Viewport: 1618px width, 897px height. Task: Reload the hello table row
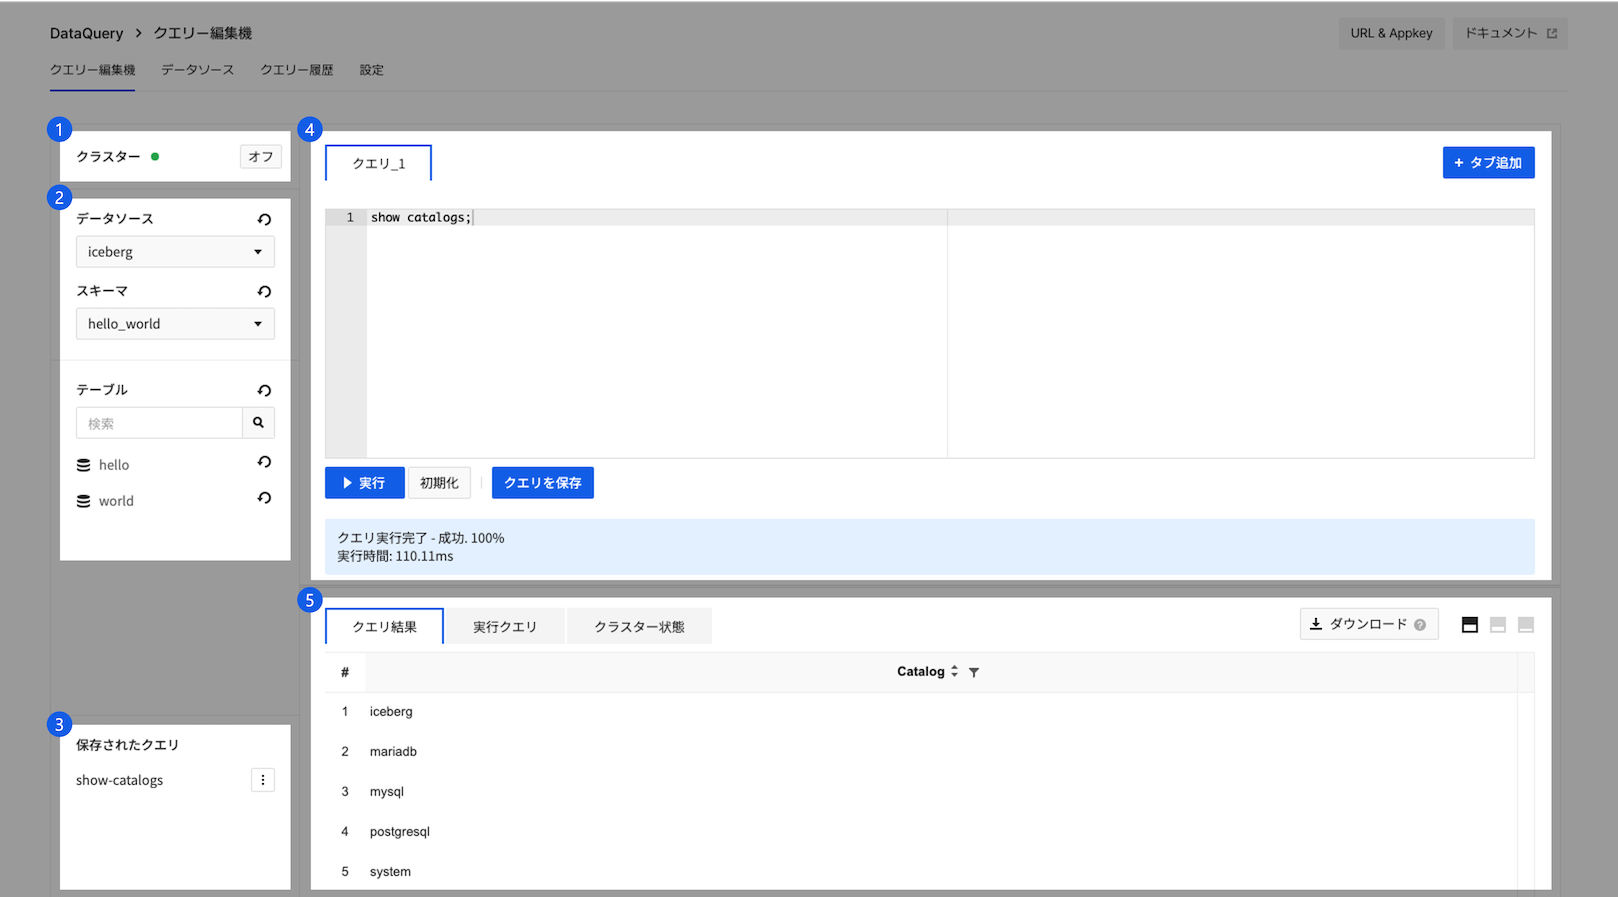[264, 462]
